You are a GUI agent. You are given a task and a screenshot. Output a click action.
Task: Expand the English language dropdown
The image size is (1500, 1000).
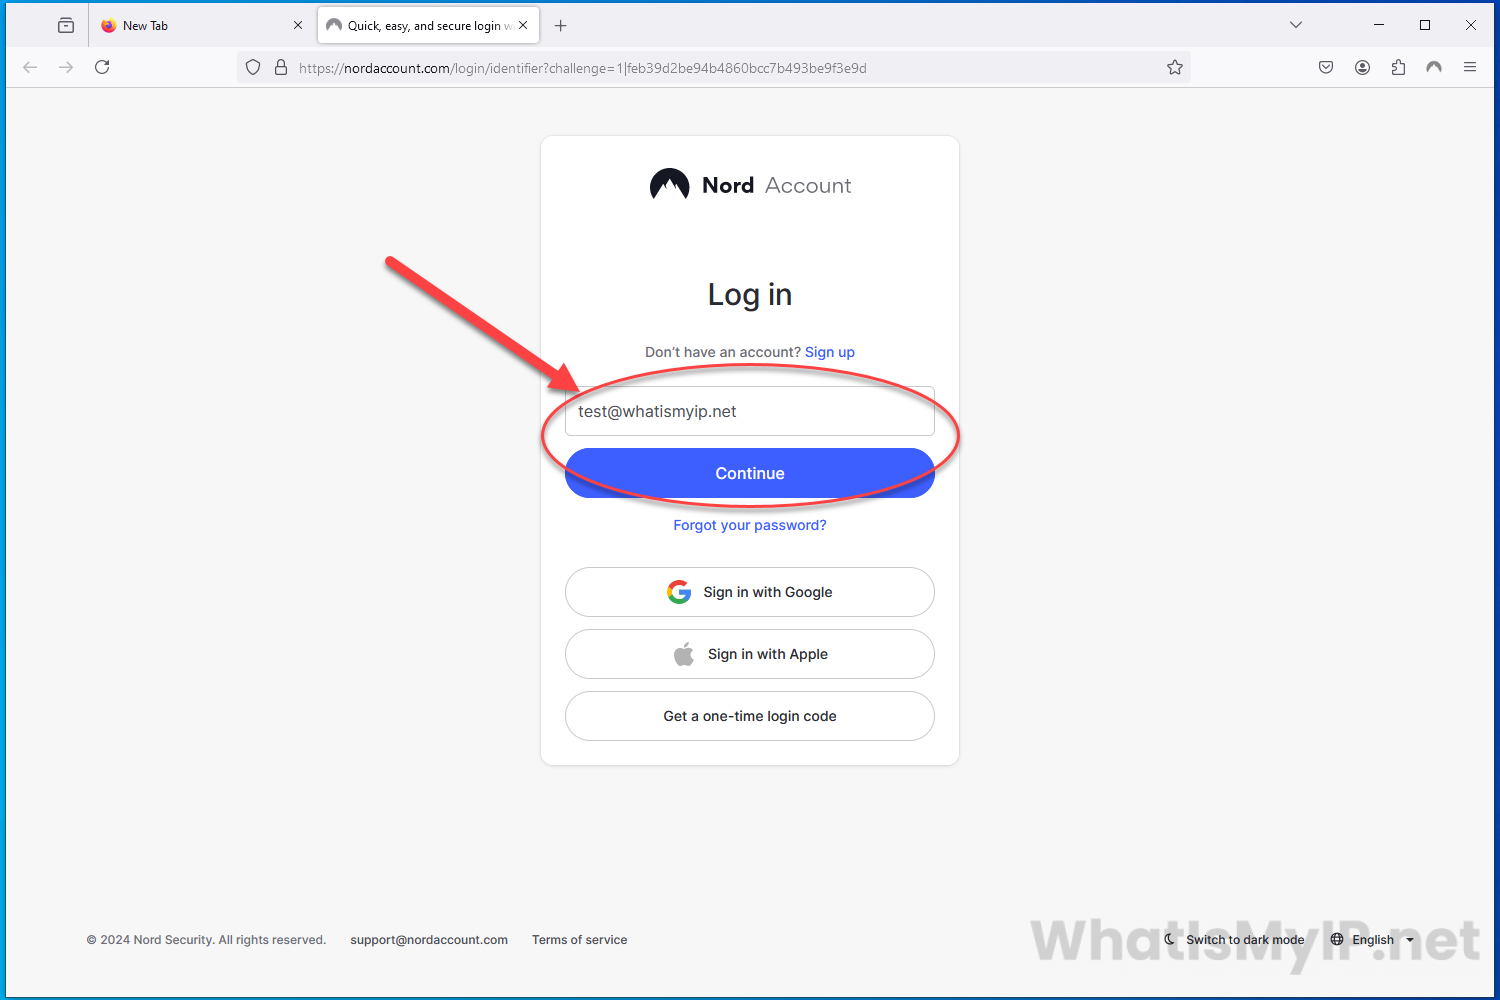pos(1373,939)
